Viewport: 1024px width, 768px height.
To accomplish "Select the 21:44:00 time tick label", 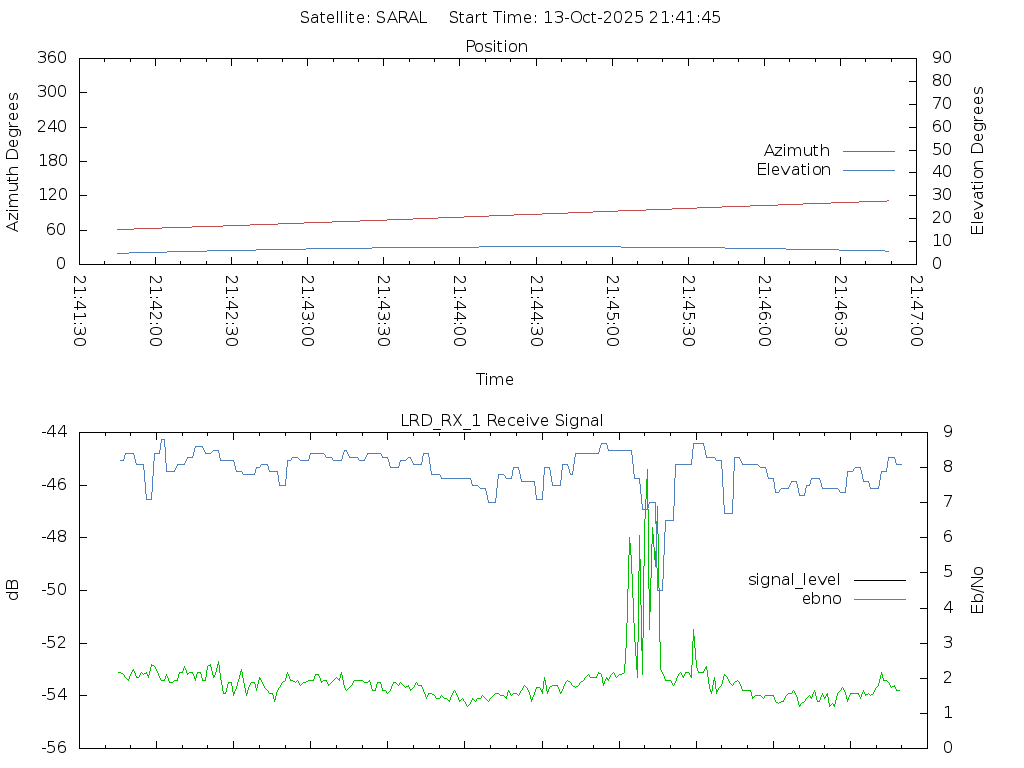I will click(x=459, y=311).
